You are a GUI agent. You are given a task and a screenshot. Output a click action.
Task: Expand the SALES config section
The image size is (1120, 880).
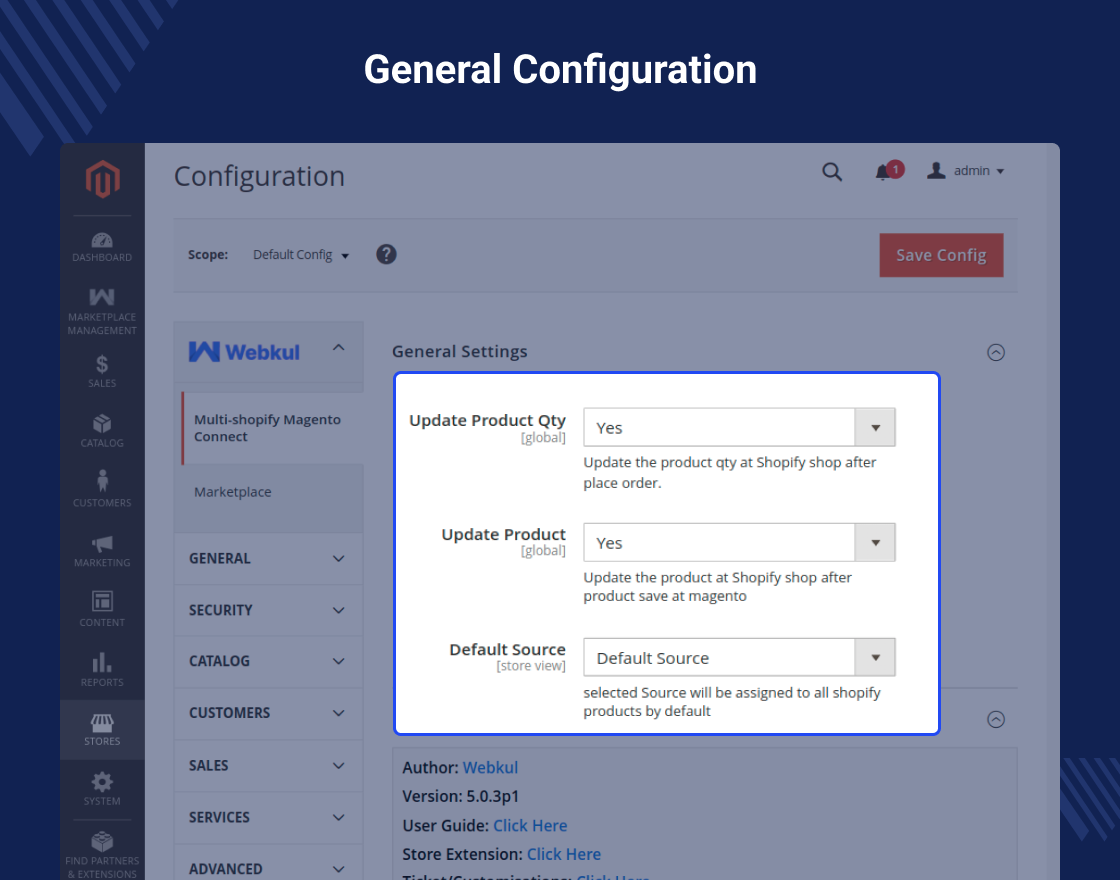point(269,766)
